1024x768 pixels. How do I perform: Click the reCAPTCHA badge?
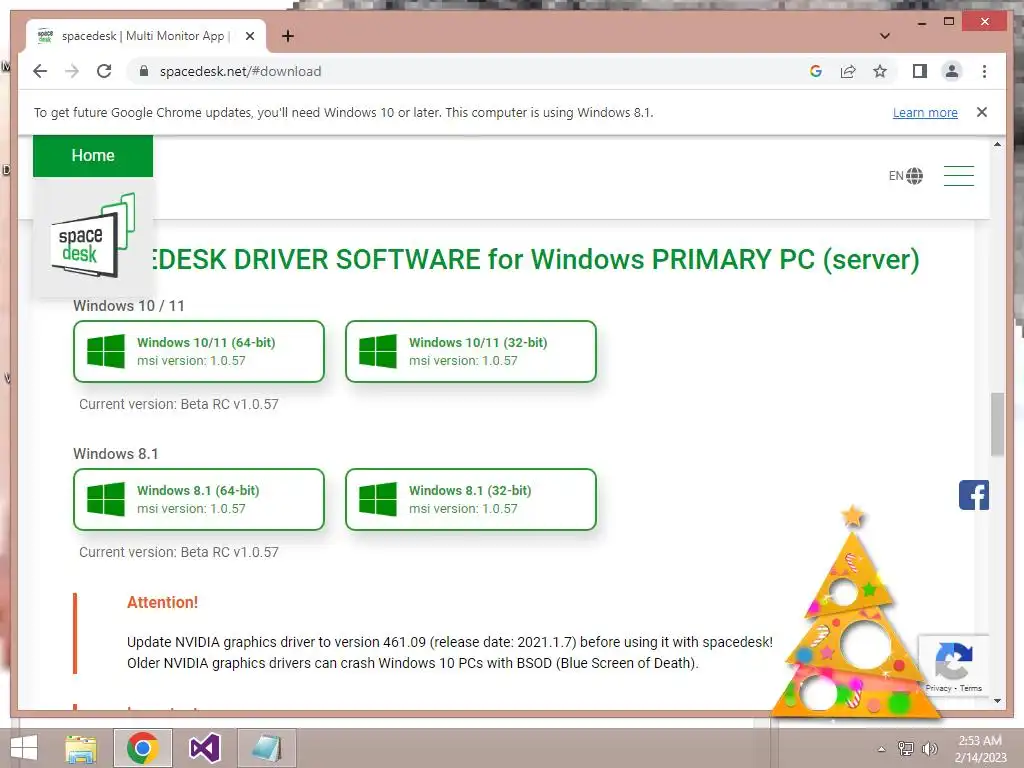click(953, 664)
